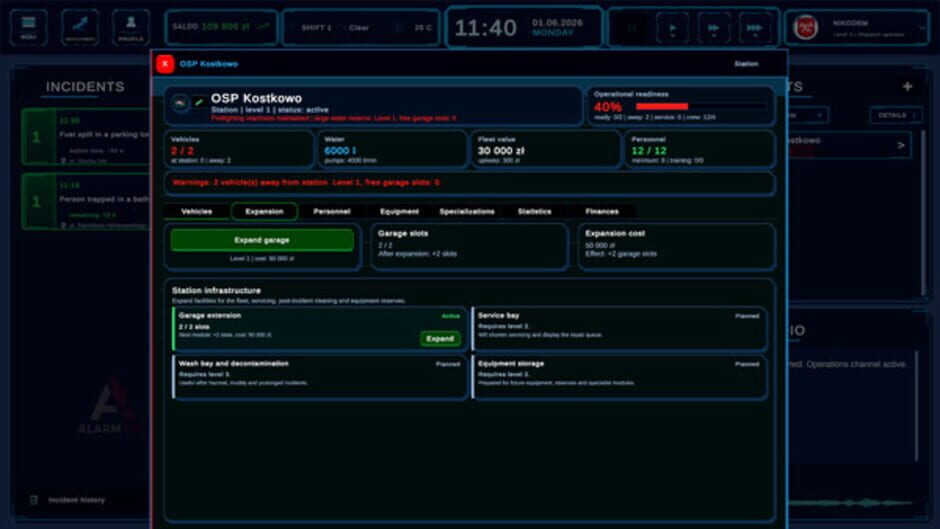Click the pencil edit icon beside the station name
The width and height of the screenshot is (940, 529).
tap(199, 102)
